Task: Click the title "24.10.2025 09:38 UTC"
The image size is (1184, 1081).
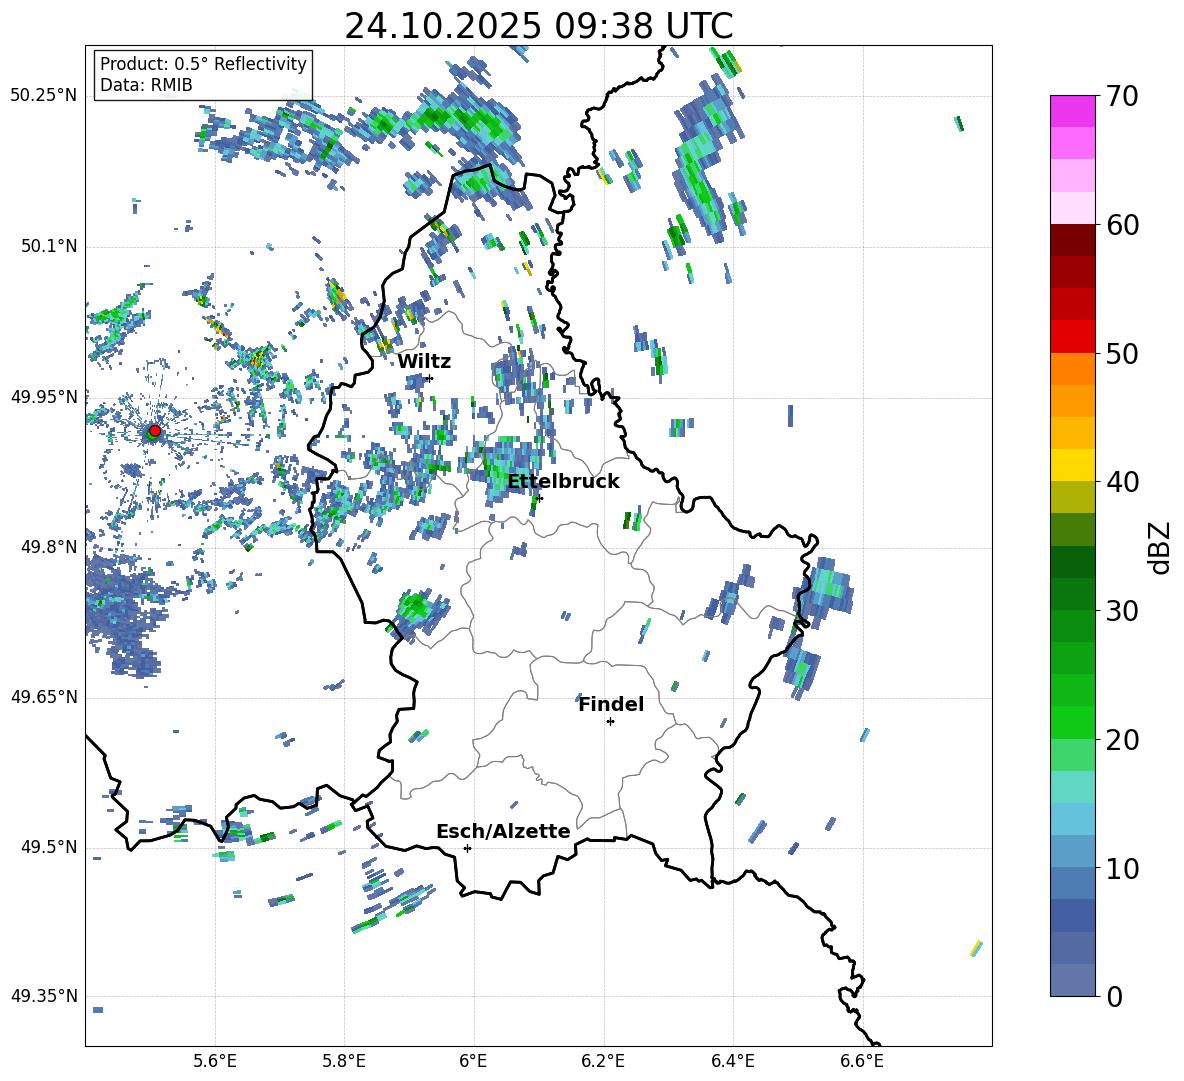Action: coord(538,26)
